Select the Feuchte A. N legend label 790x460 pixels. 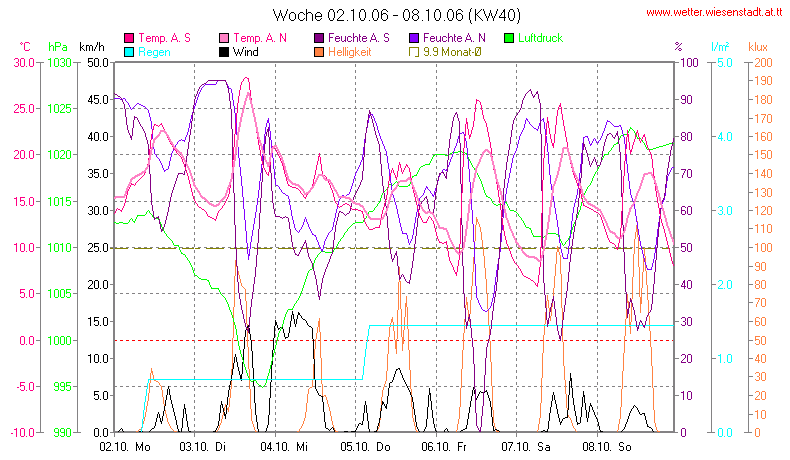coord(454,38)
